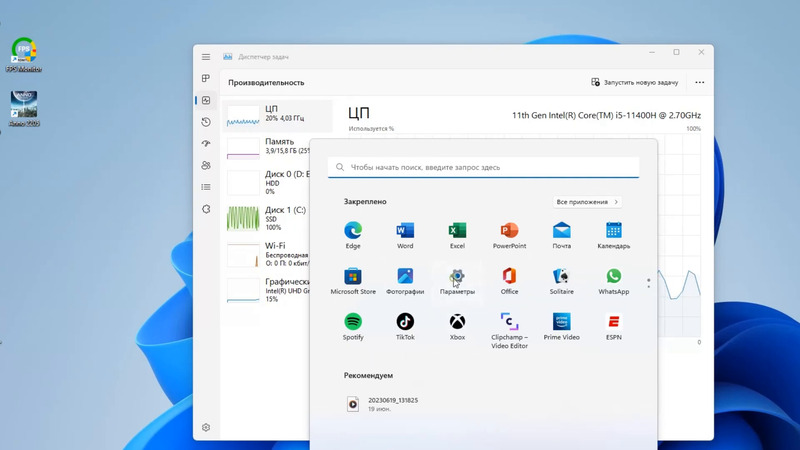
Task: Open the TikTok app icon
Action: point(405,323)
